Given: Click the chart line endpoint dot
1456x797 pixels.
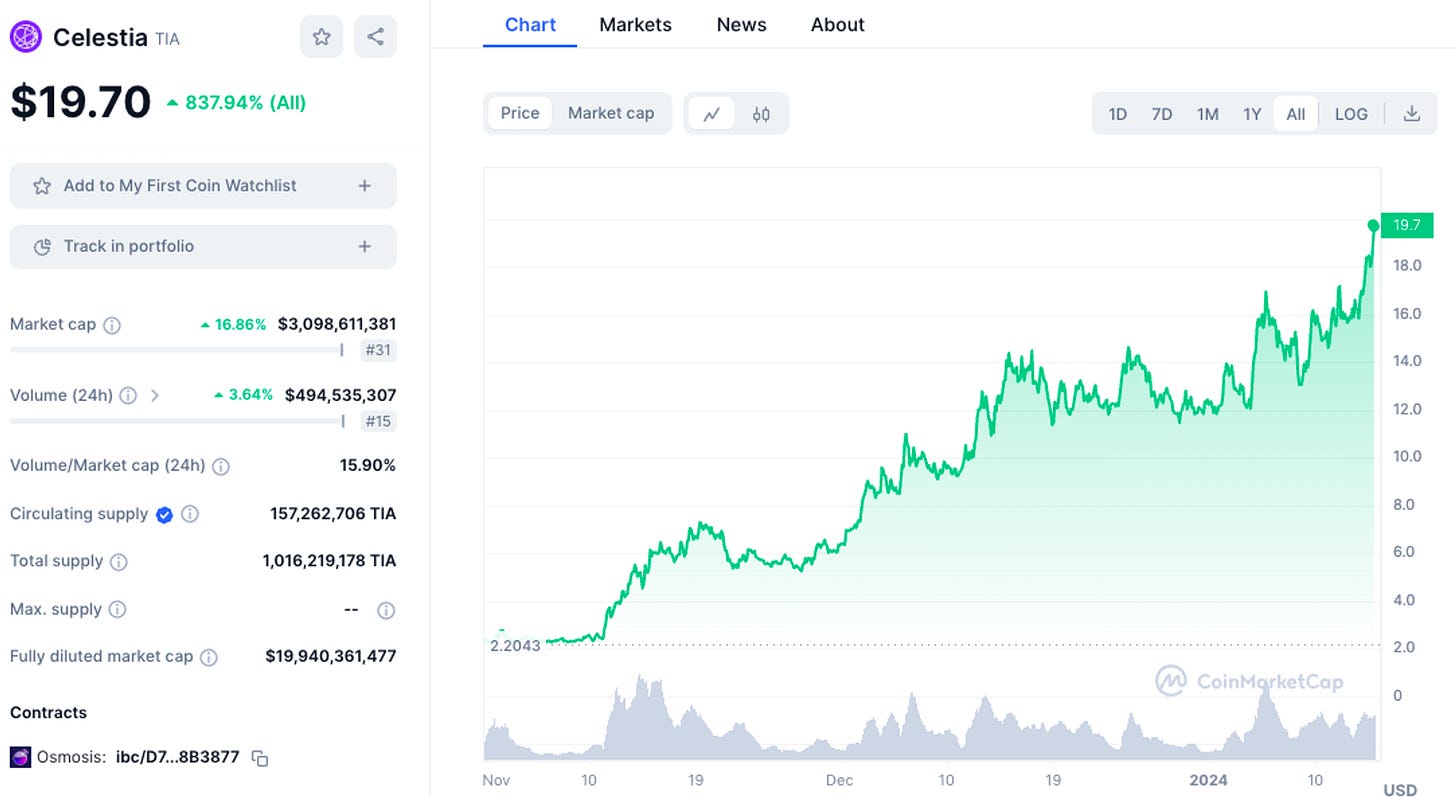Looking at the screenshot, I should click(1374, 226).
